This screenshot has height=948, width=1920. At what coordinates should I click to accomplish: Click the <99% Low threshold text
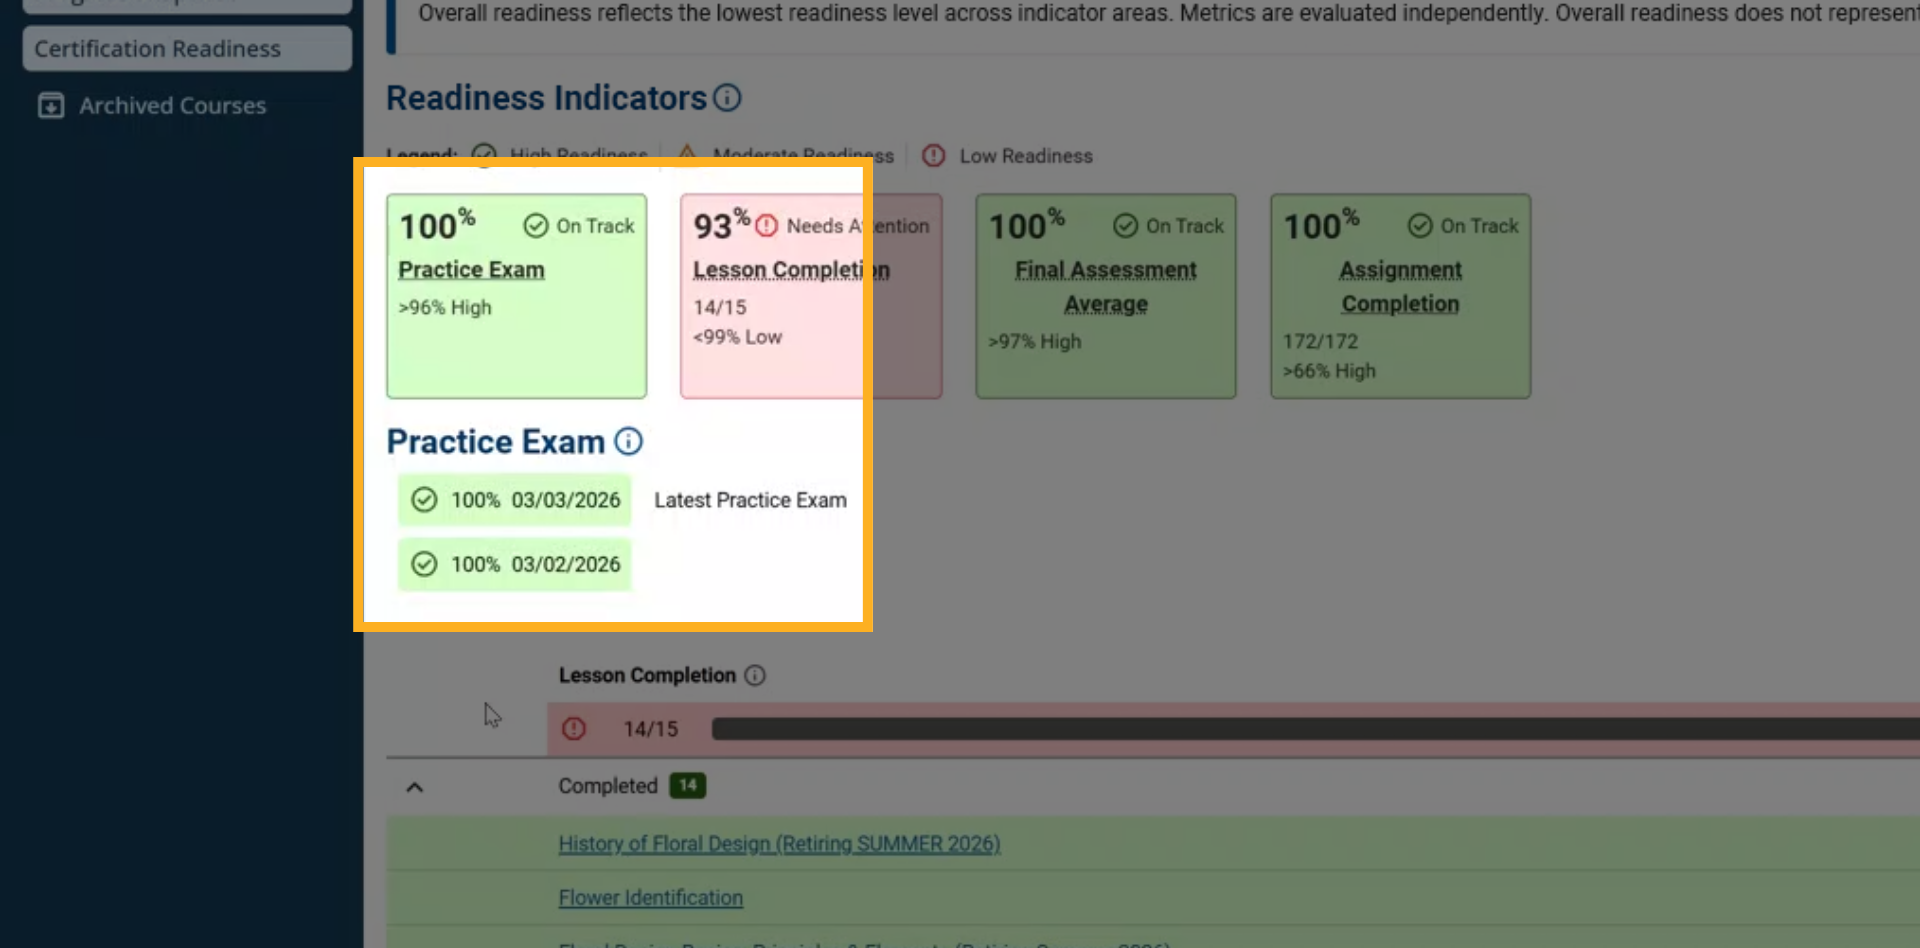click(738, 337)
